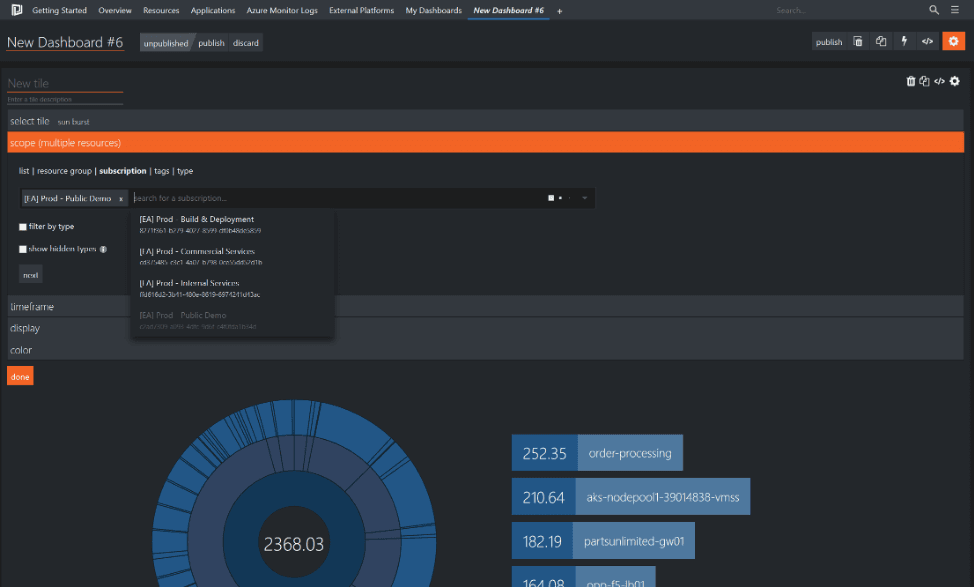The height and width of the screenshot is (587, 974).
Task: Click the New tile title field
Action: (65, 83)
